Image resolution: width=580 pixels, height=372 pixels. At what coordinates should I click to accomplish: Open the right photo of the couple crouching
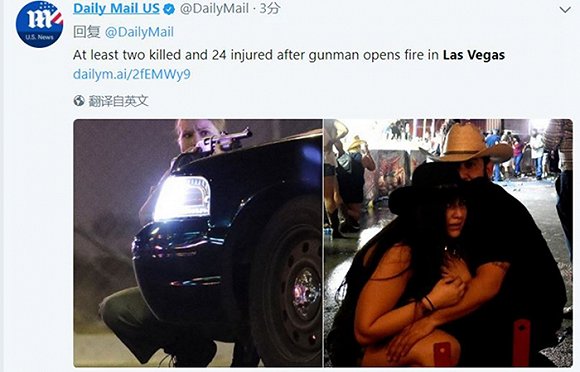(448, 243)
